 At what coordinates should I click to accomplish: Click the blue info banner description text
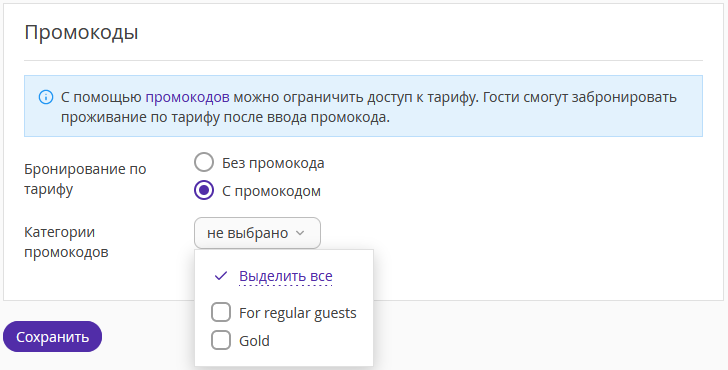tap(369, 107)
